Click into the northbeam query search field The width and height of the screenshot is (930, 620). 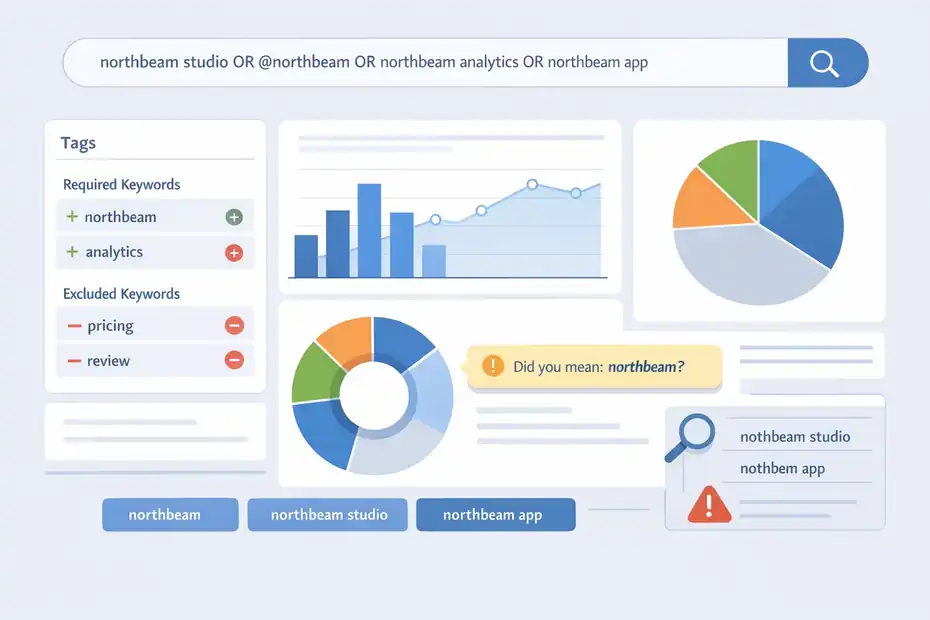pyautogui.click(x=426, y=63)
